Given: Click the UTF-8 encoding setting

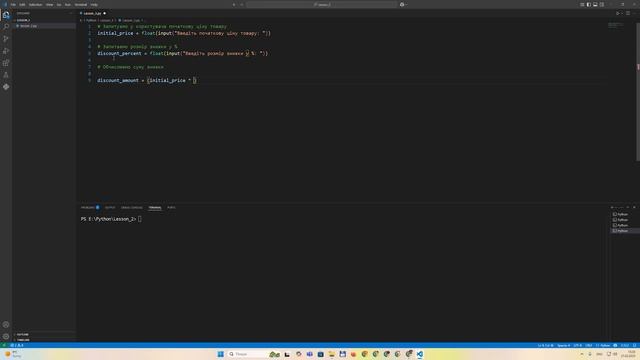Looking at the screenshot, I should [578, 345].
